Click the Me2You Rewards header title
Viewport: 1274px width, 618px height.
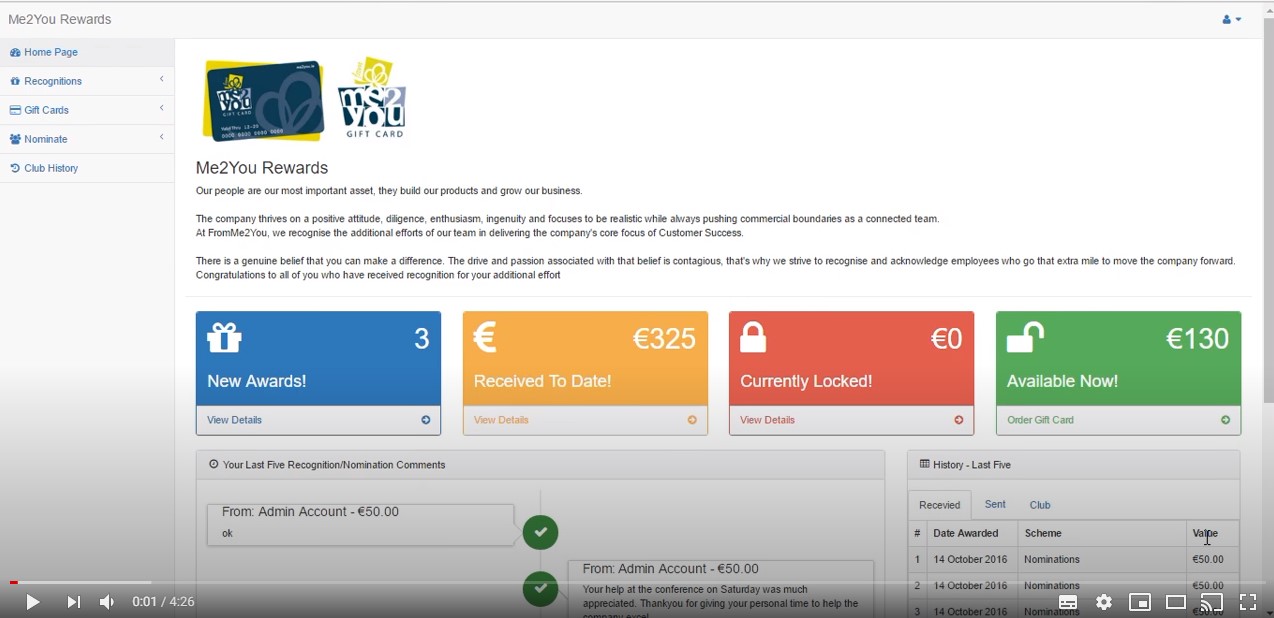click(x=60, y=19)
